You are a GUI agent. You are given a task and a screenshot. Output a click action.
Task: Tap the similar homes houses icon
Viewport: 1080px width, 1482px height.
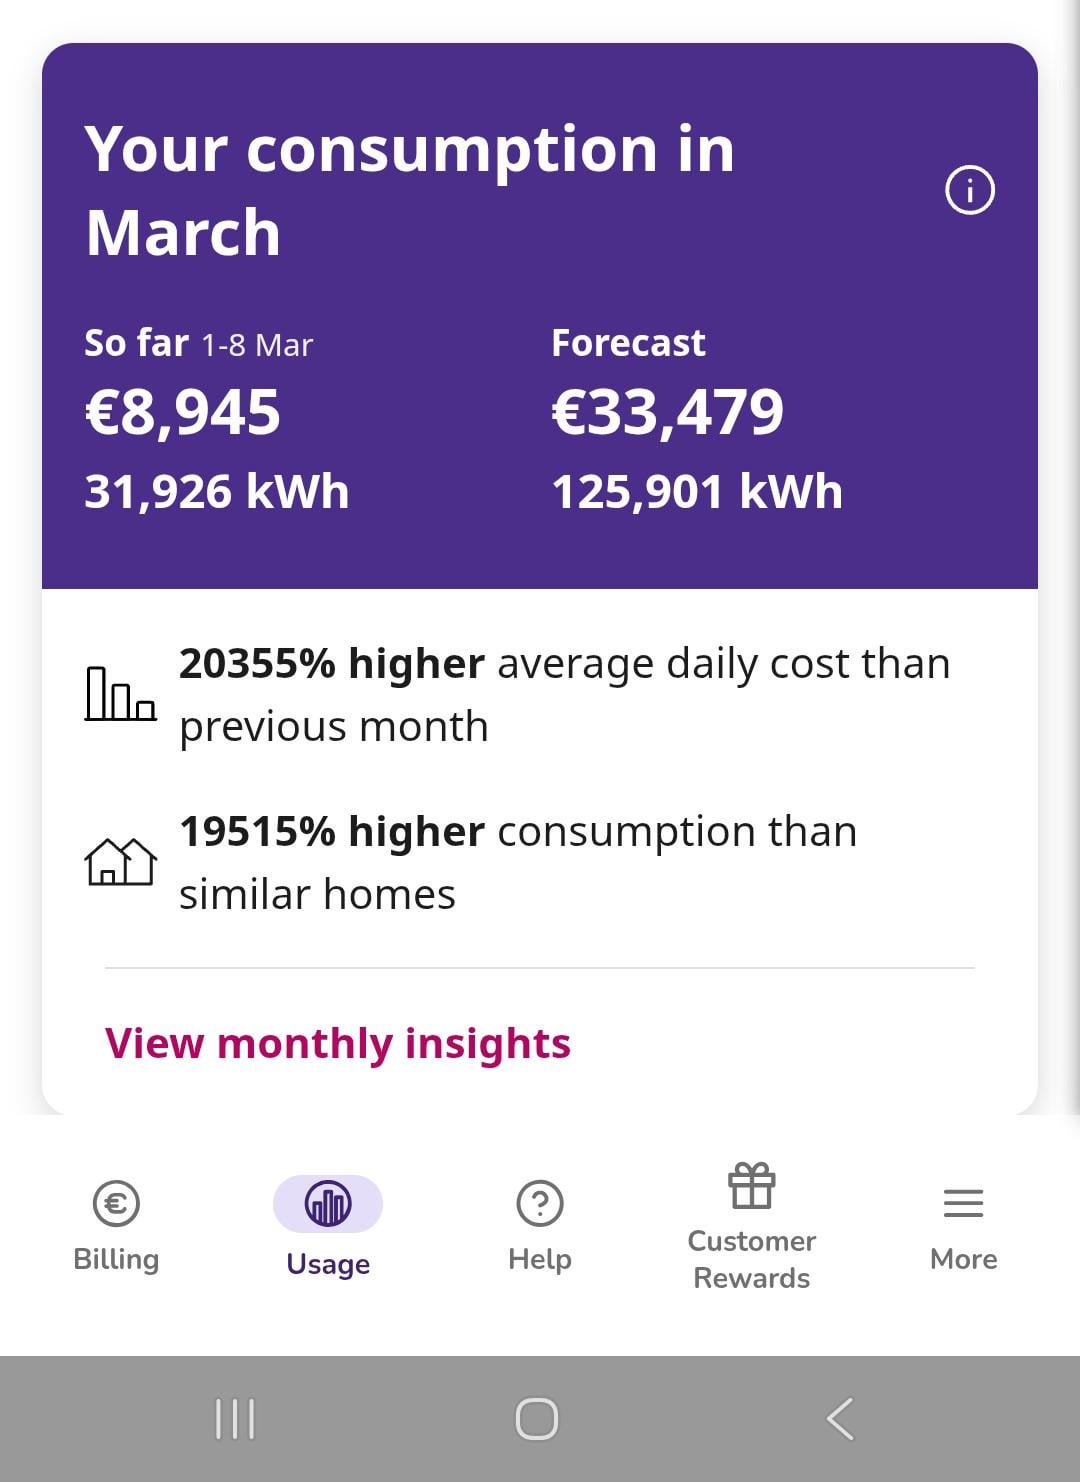(x=120, y=862)
